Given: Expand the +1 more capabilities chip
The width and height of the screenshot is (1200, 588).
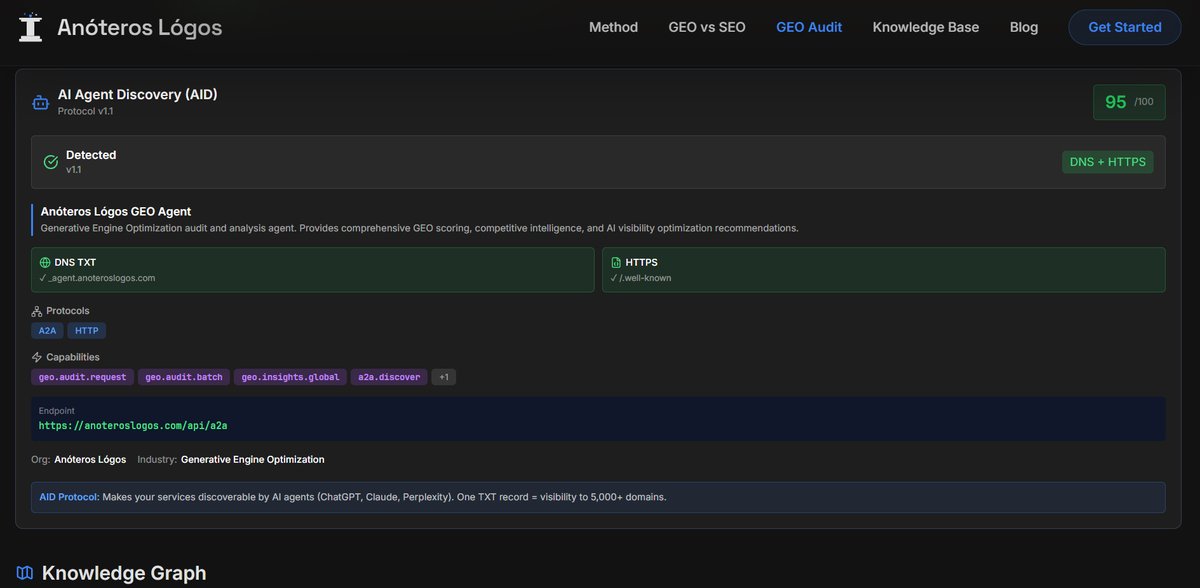Looking at the screenshot, I should coord(444,377).
